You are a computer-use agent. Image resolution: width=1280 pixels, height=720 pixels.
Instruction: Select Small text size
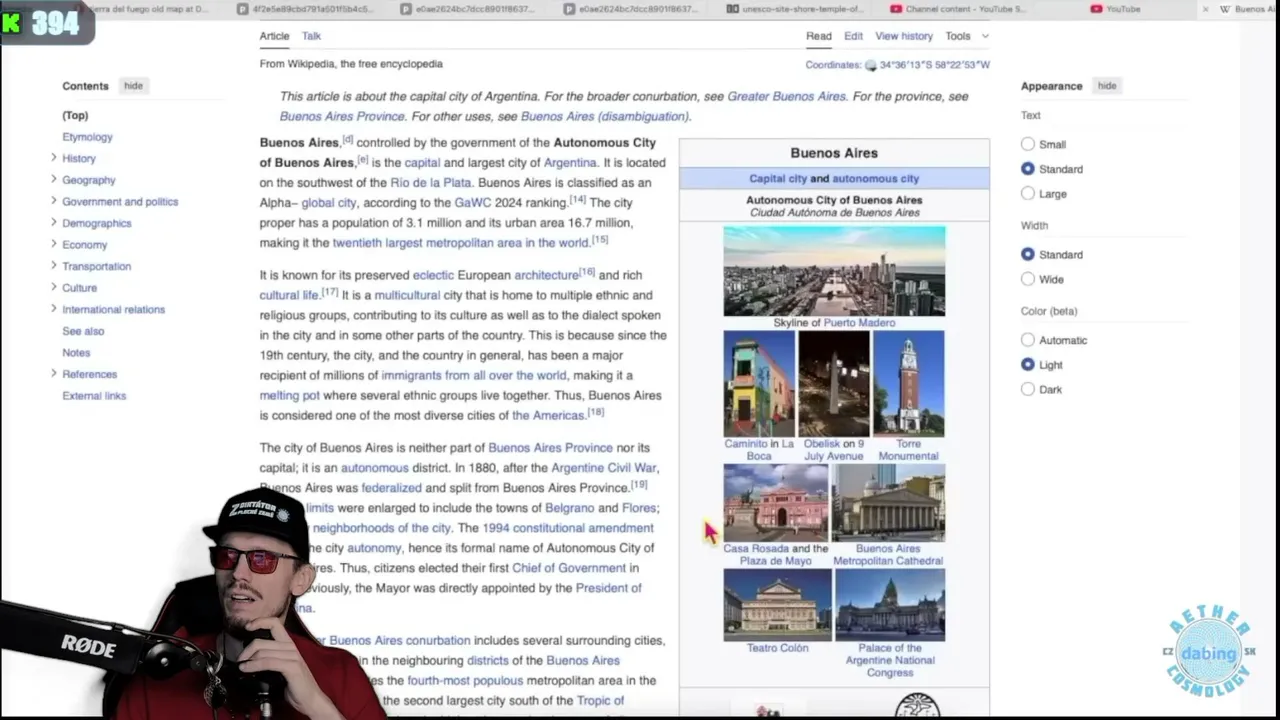(1028, 144)
